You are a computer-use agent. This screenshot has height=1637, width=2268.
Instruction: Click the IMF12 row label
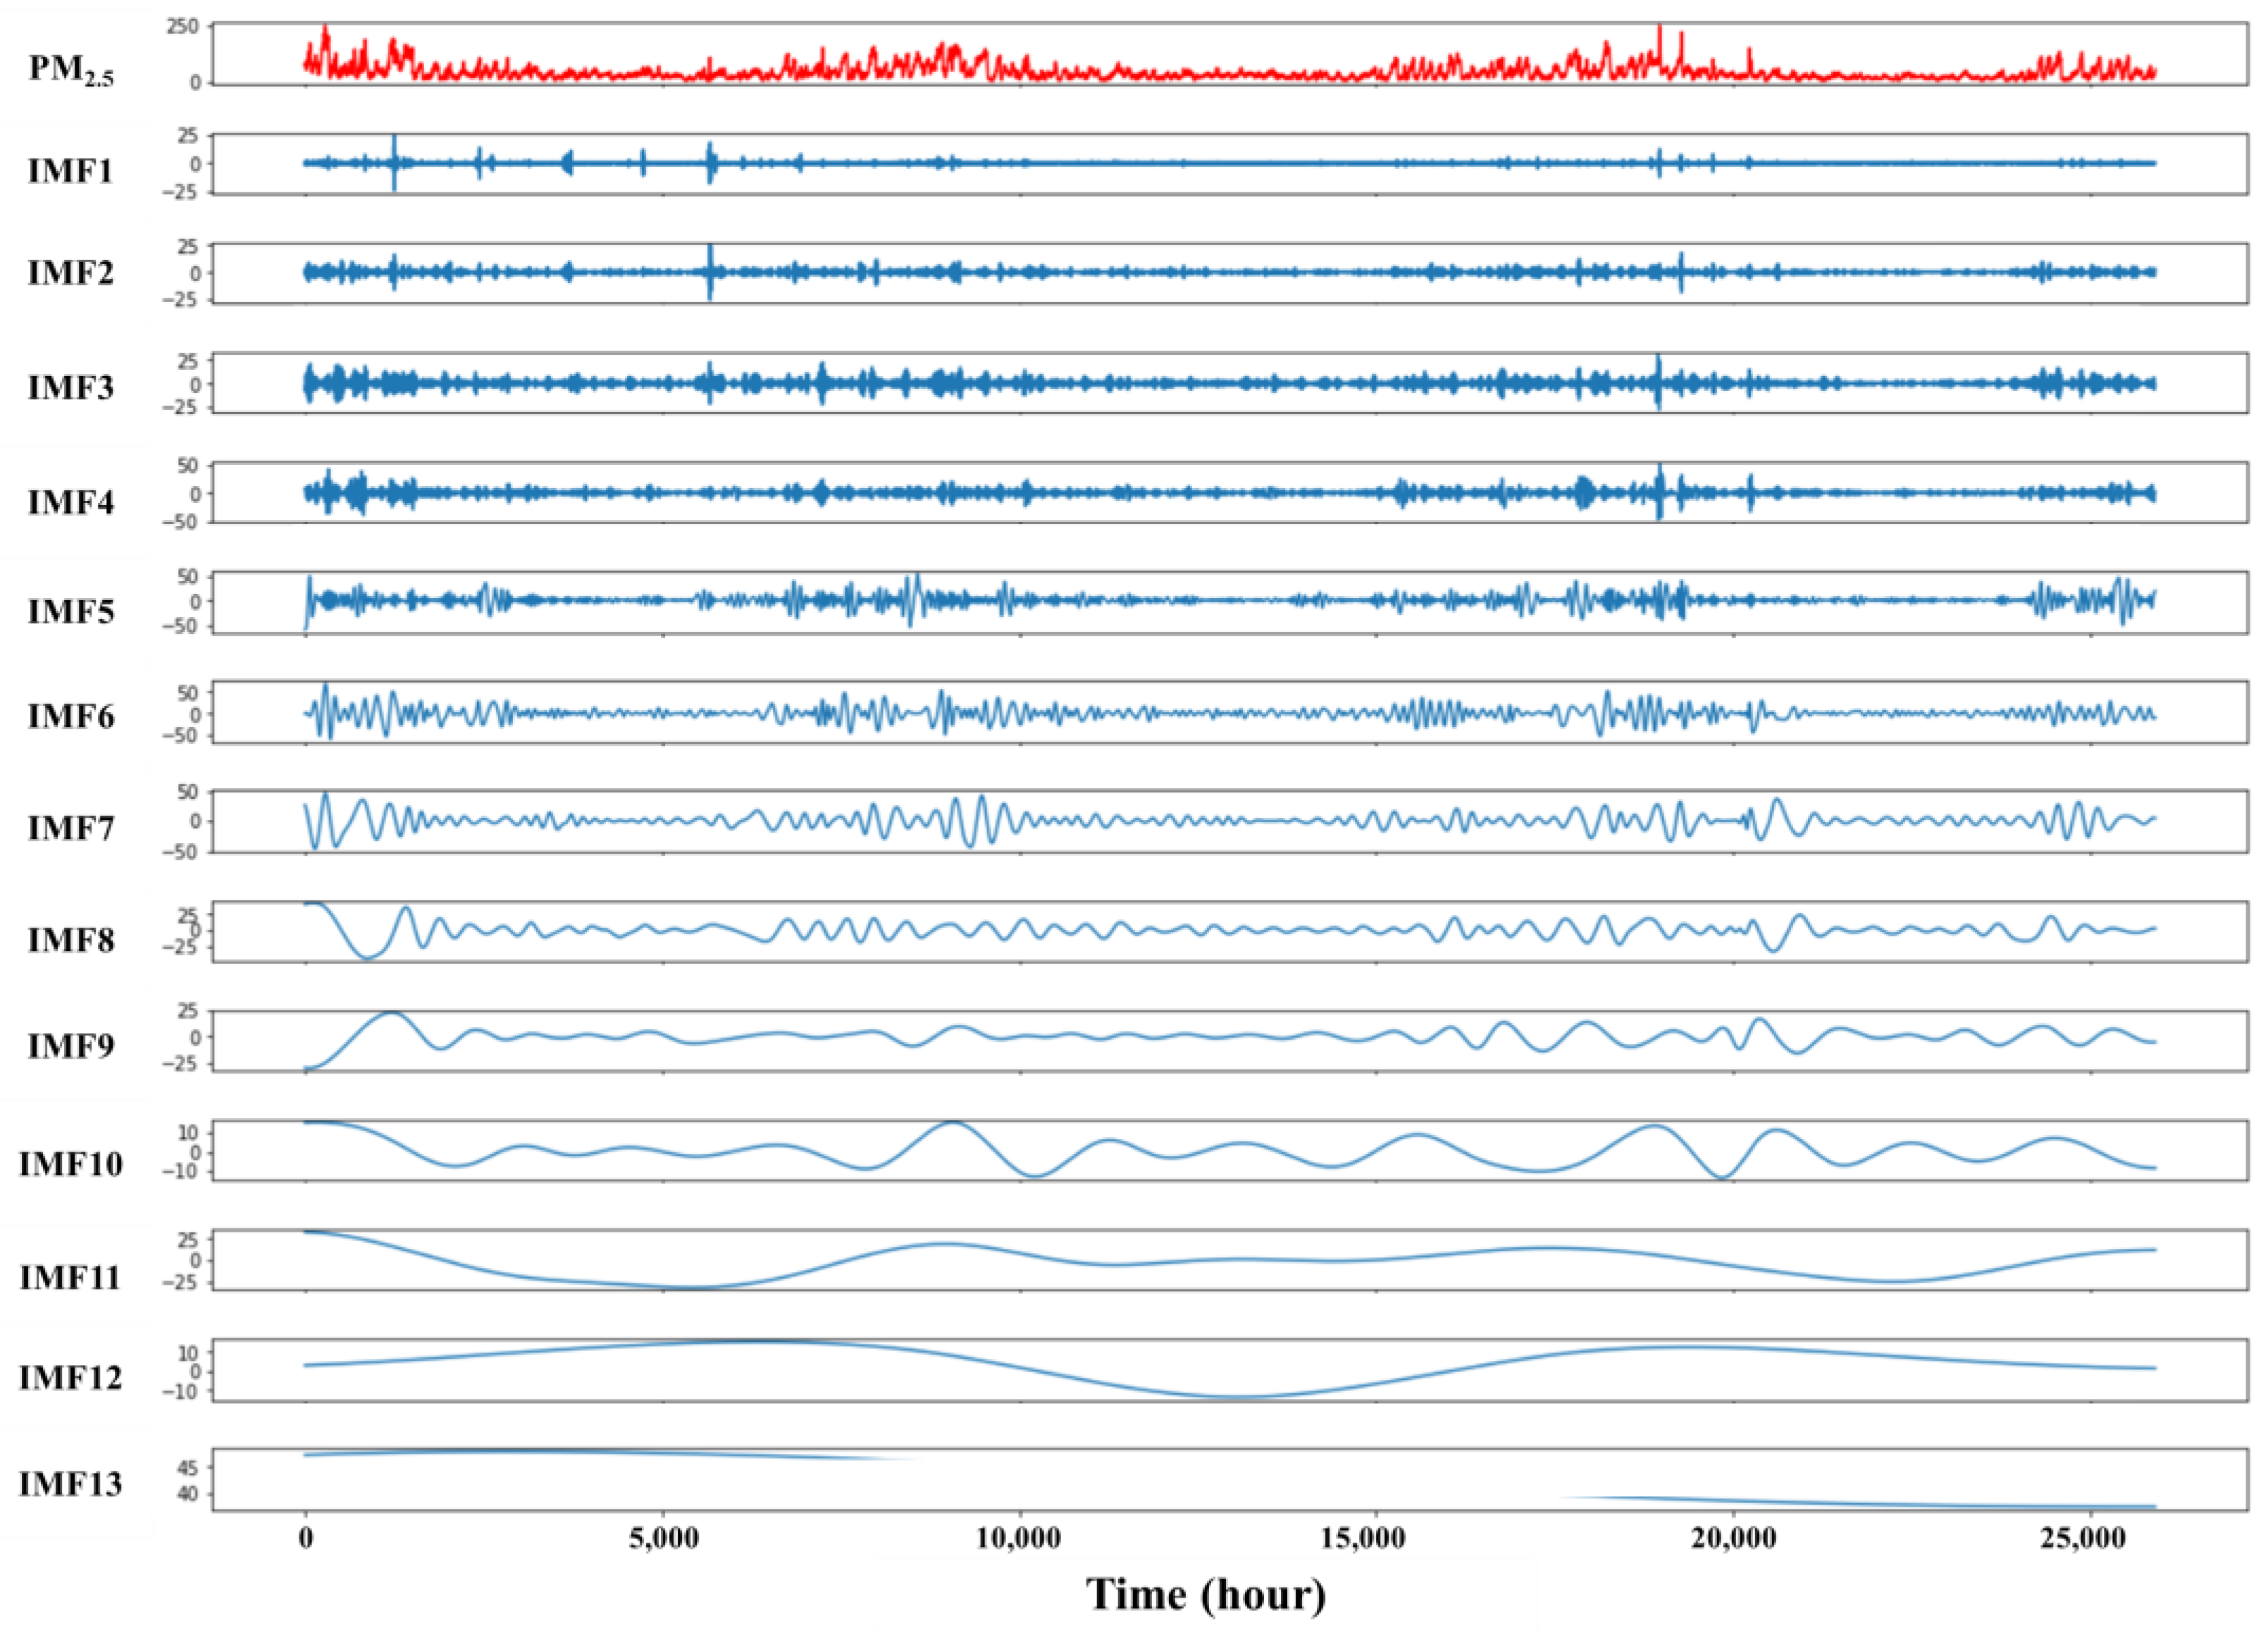pos(70,1378)
